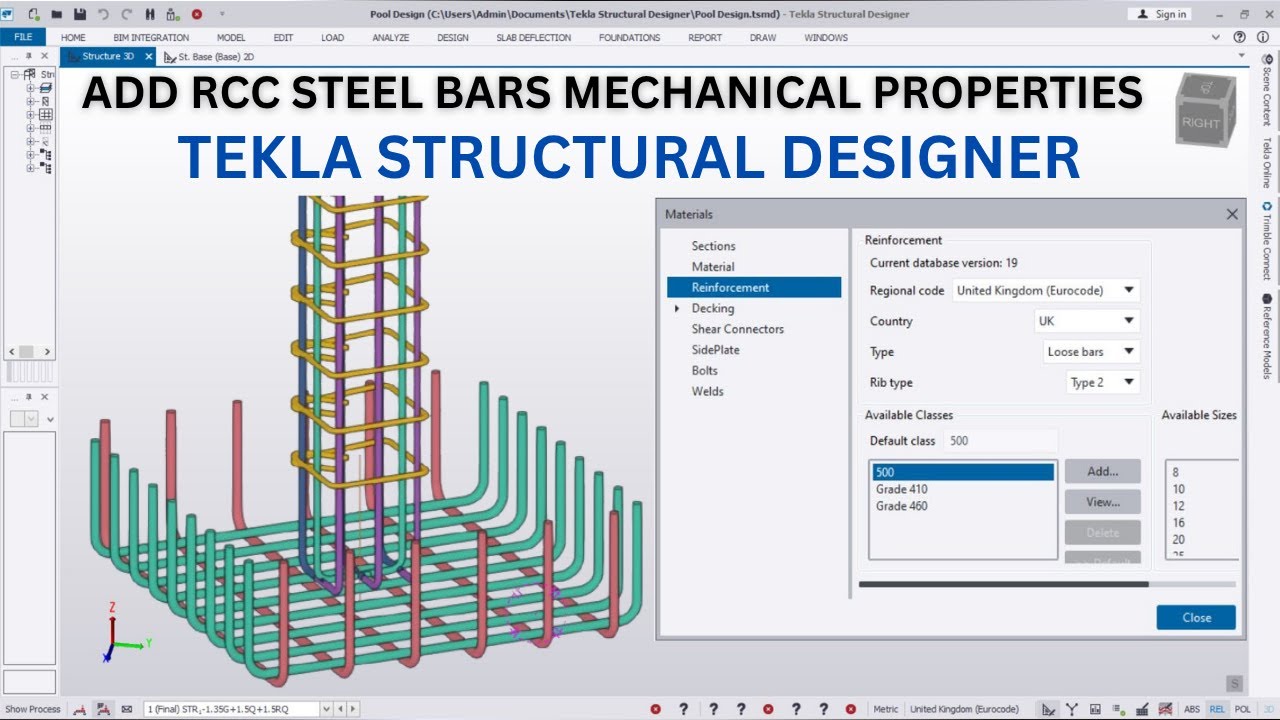
Task: Click the View... button
Action: [1102, 502]
